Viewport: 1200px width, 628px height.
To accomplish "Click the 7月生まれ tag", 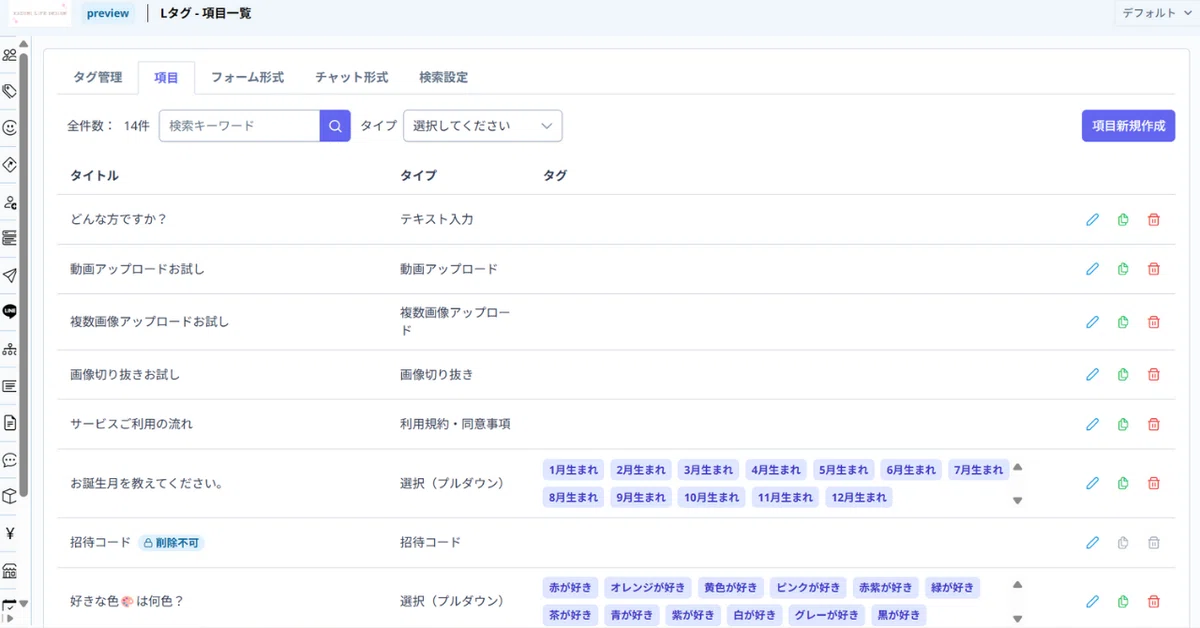I will tap(978, 470).
